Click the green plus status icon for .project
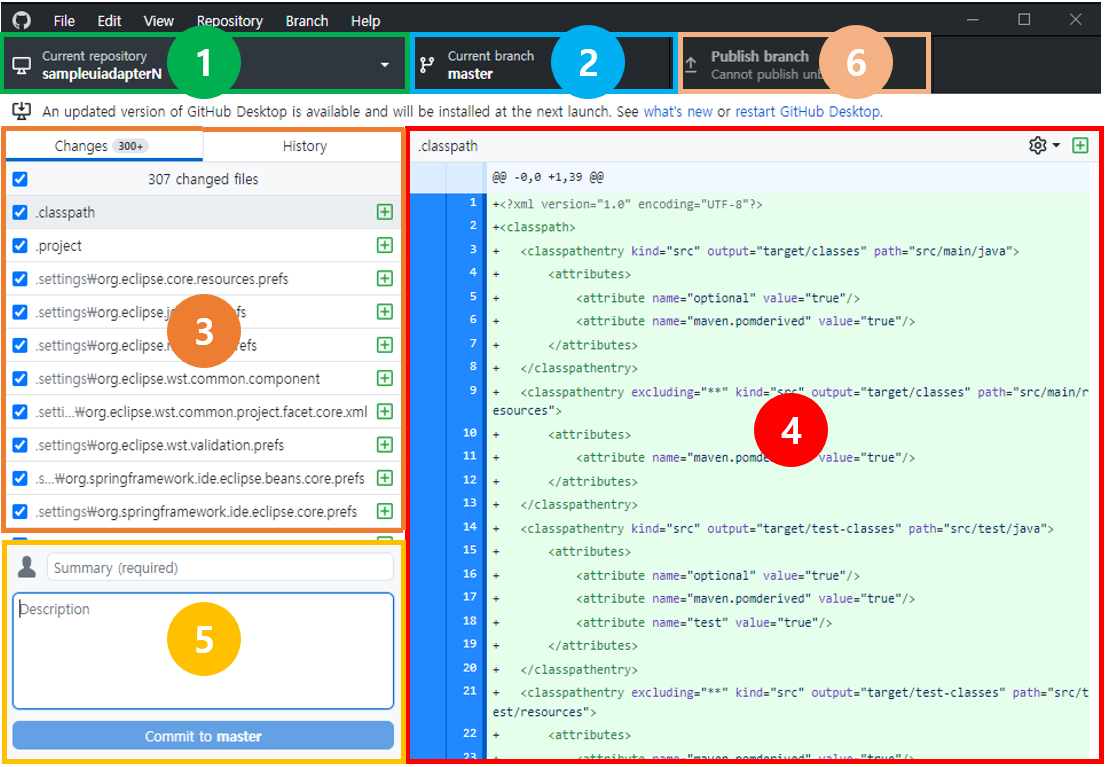The image size is (1106, 767). pyautogui.click(x=384, y=246)
